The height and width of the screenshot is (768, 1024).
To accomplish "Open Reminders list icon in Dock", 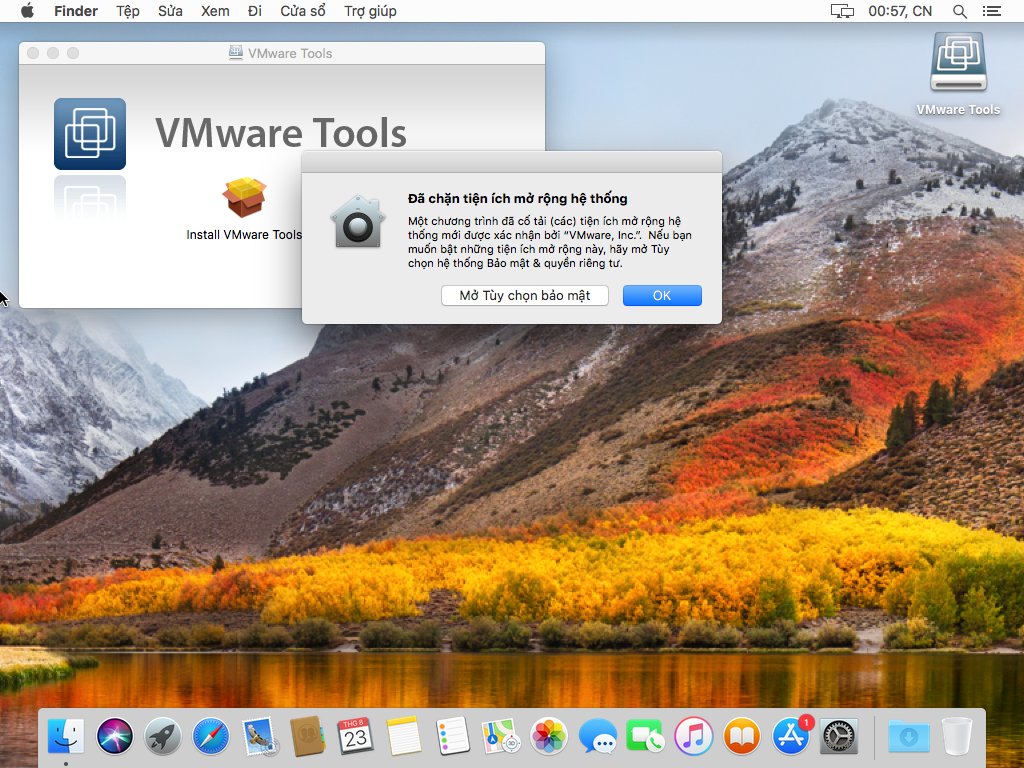I will click(x=452, y=736).
